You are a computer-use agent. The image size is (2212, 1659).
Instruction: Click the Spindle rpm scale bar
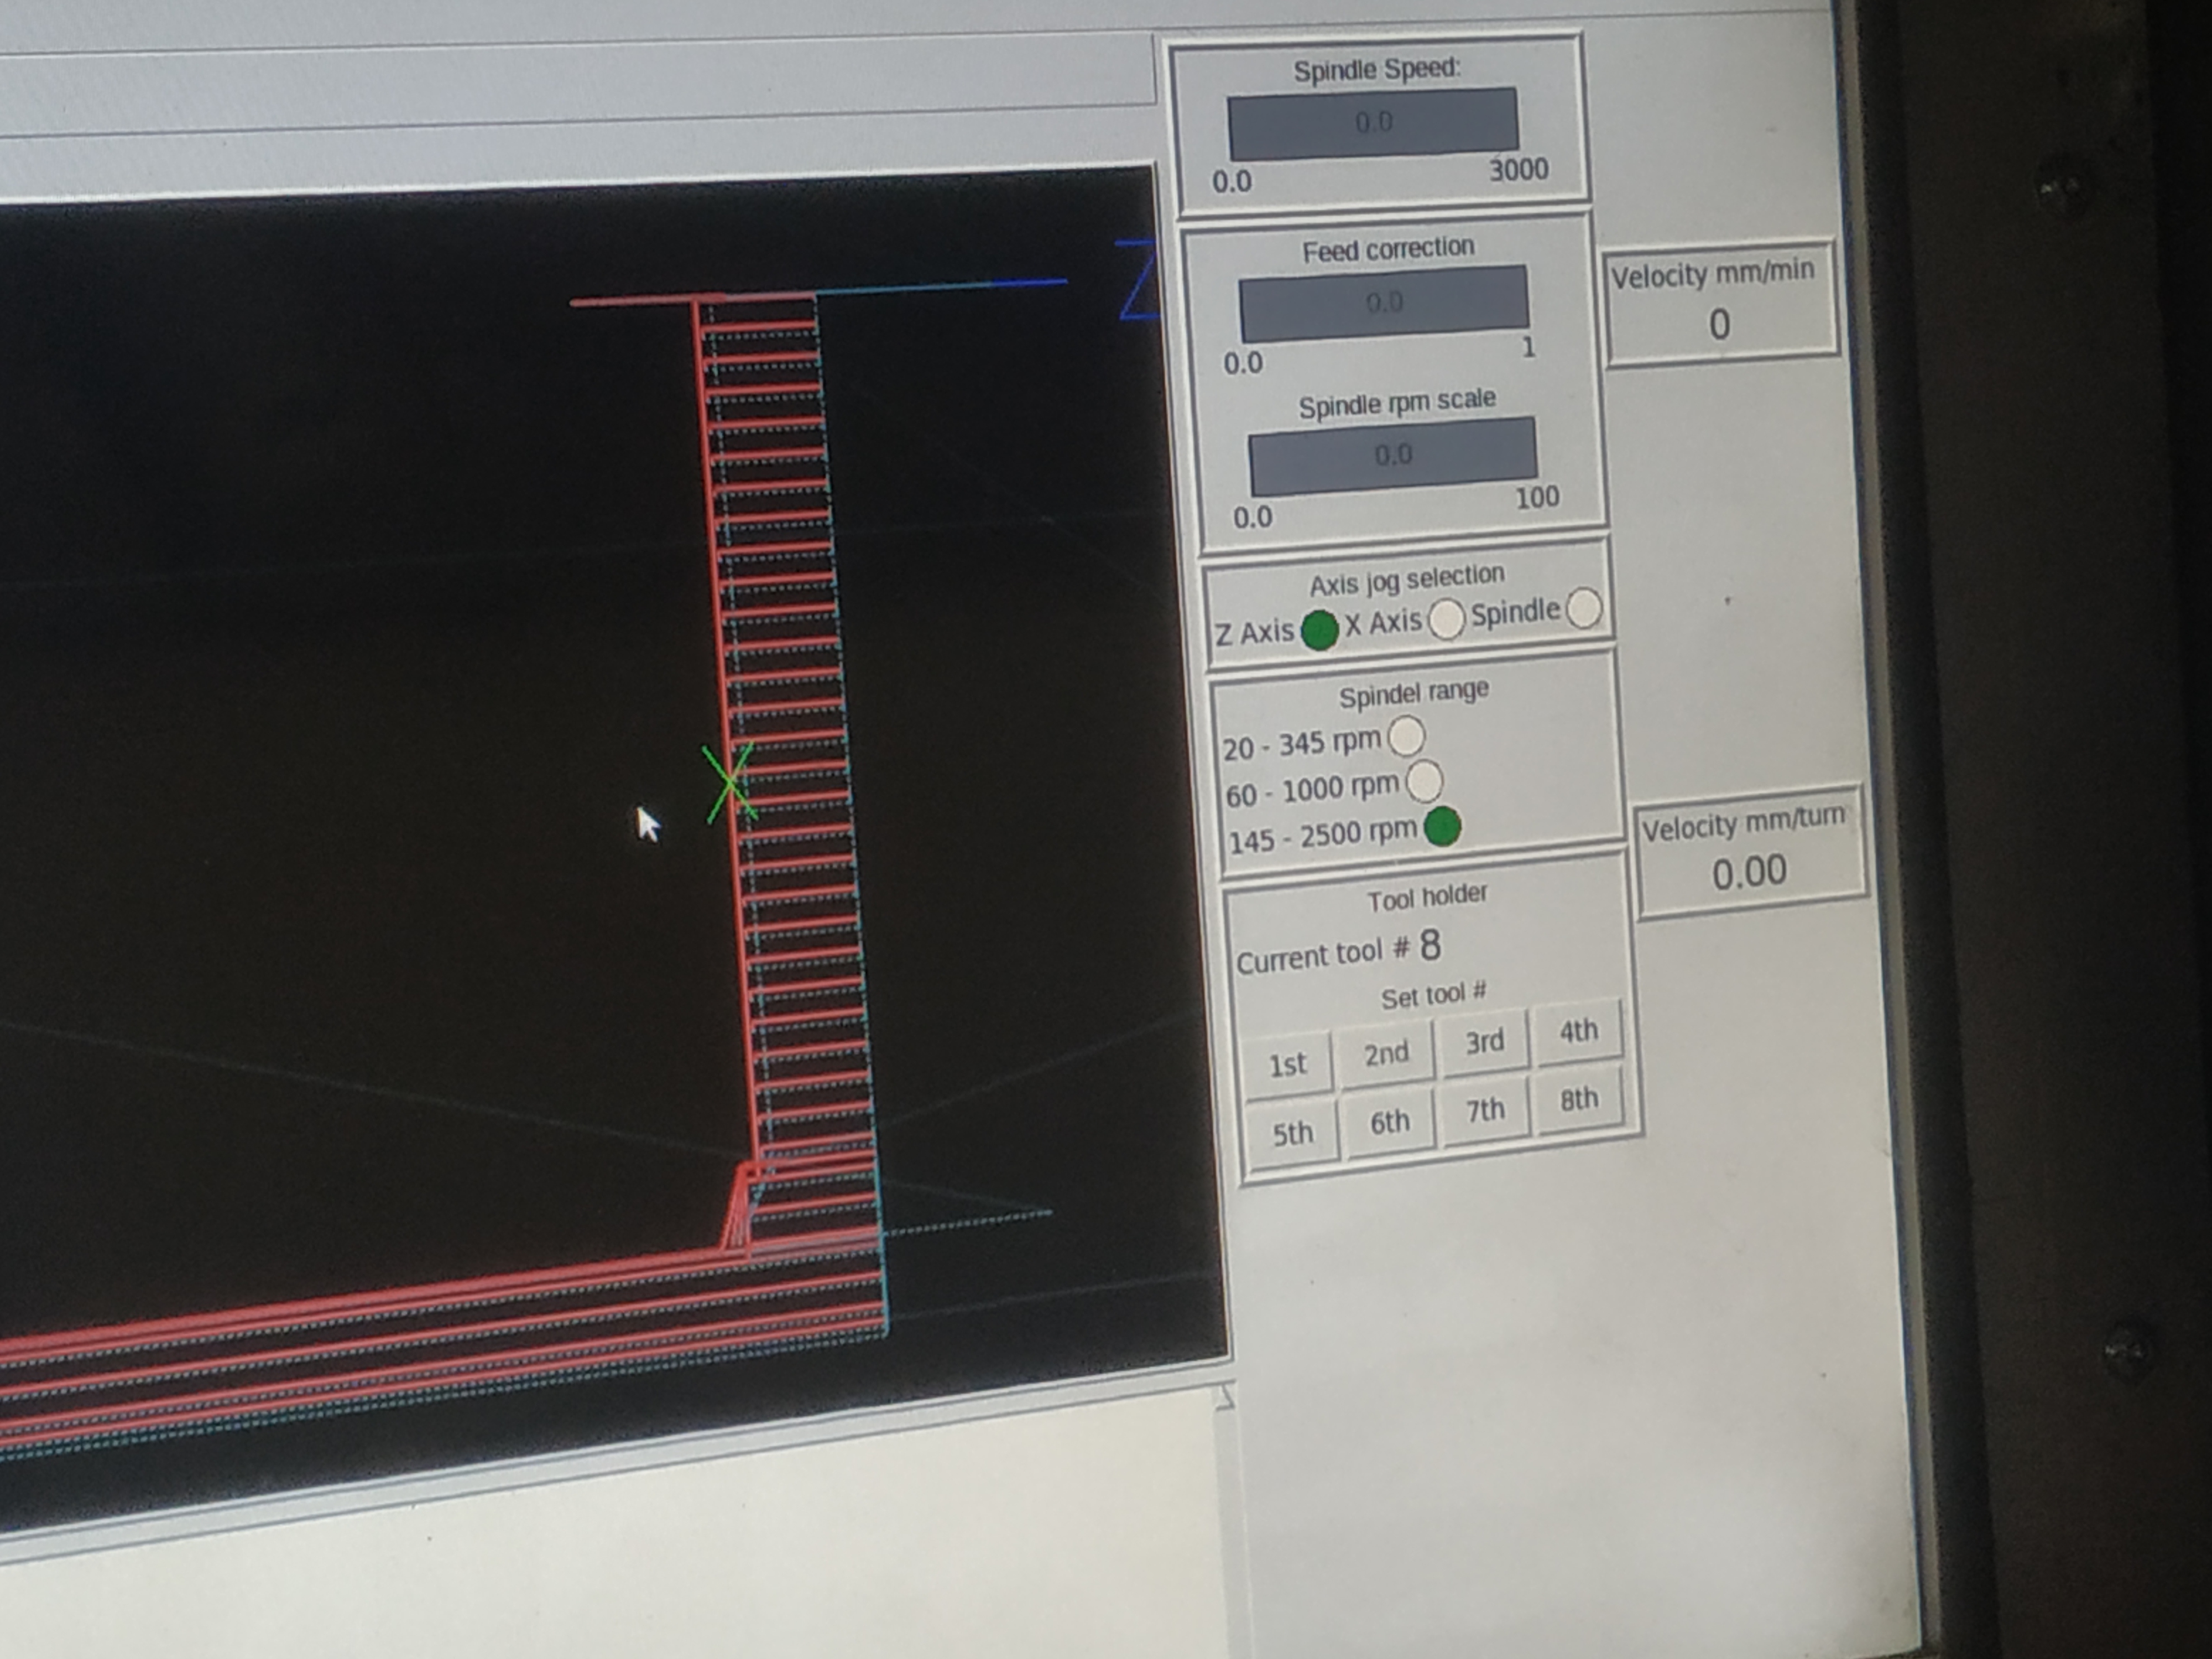(1393, 456)
